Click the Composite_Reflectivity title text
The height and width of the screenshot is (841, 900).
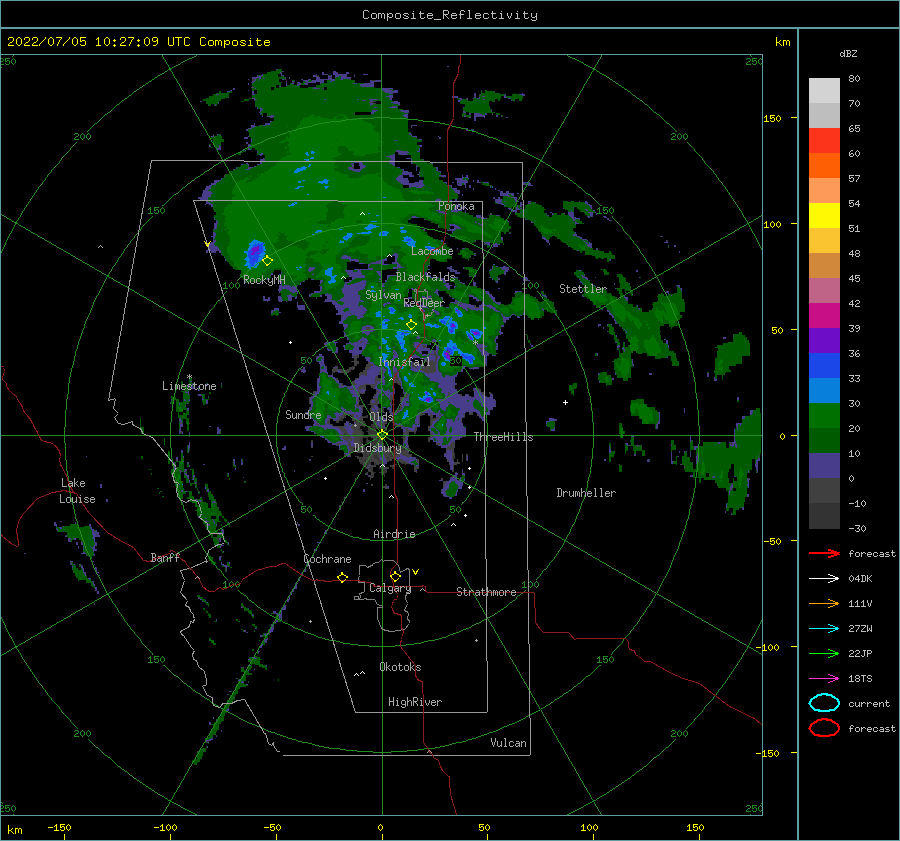(450, 15)
